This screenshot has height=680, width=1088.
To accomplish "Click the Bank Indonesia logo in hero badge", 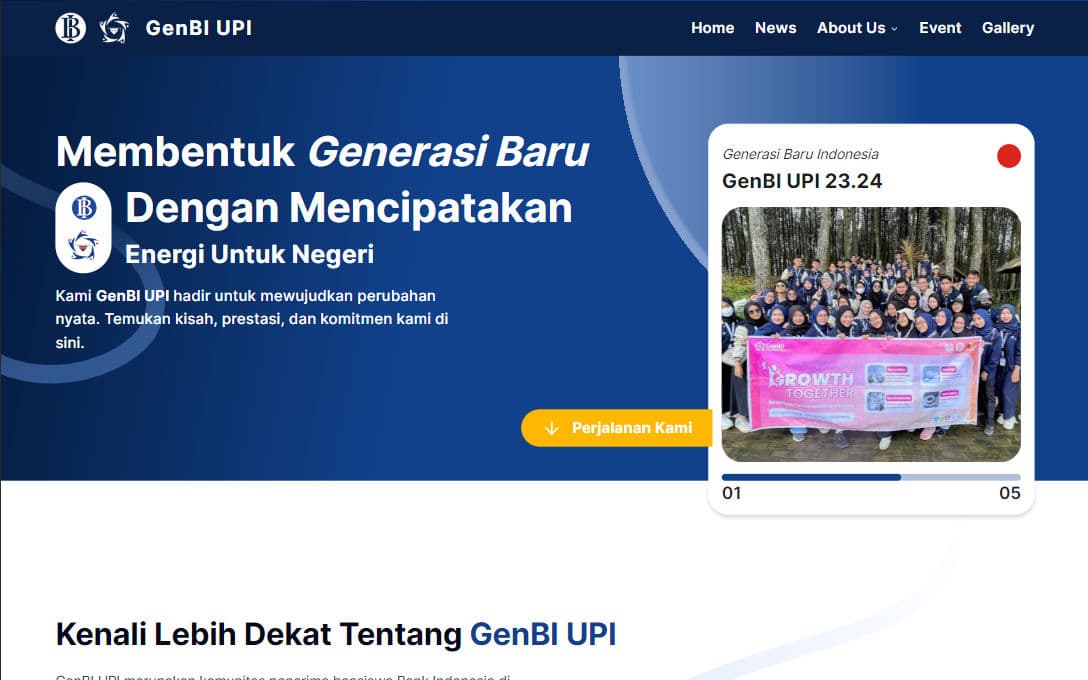I will [84, 207].
